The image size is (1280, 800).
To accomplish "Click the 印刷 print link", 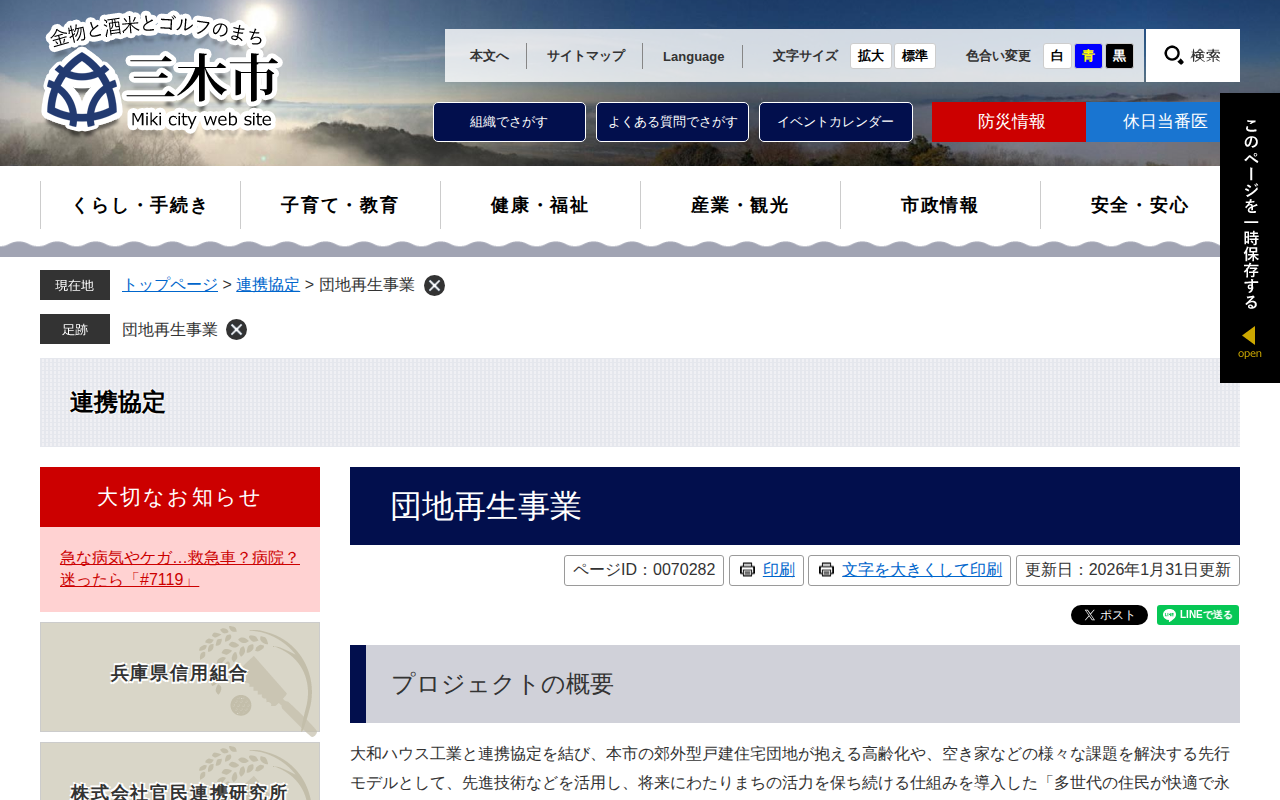I will point(779,570).
